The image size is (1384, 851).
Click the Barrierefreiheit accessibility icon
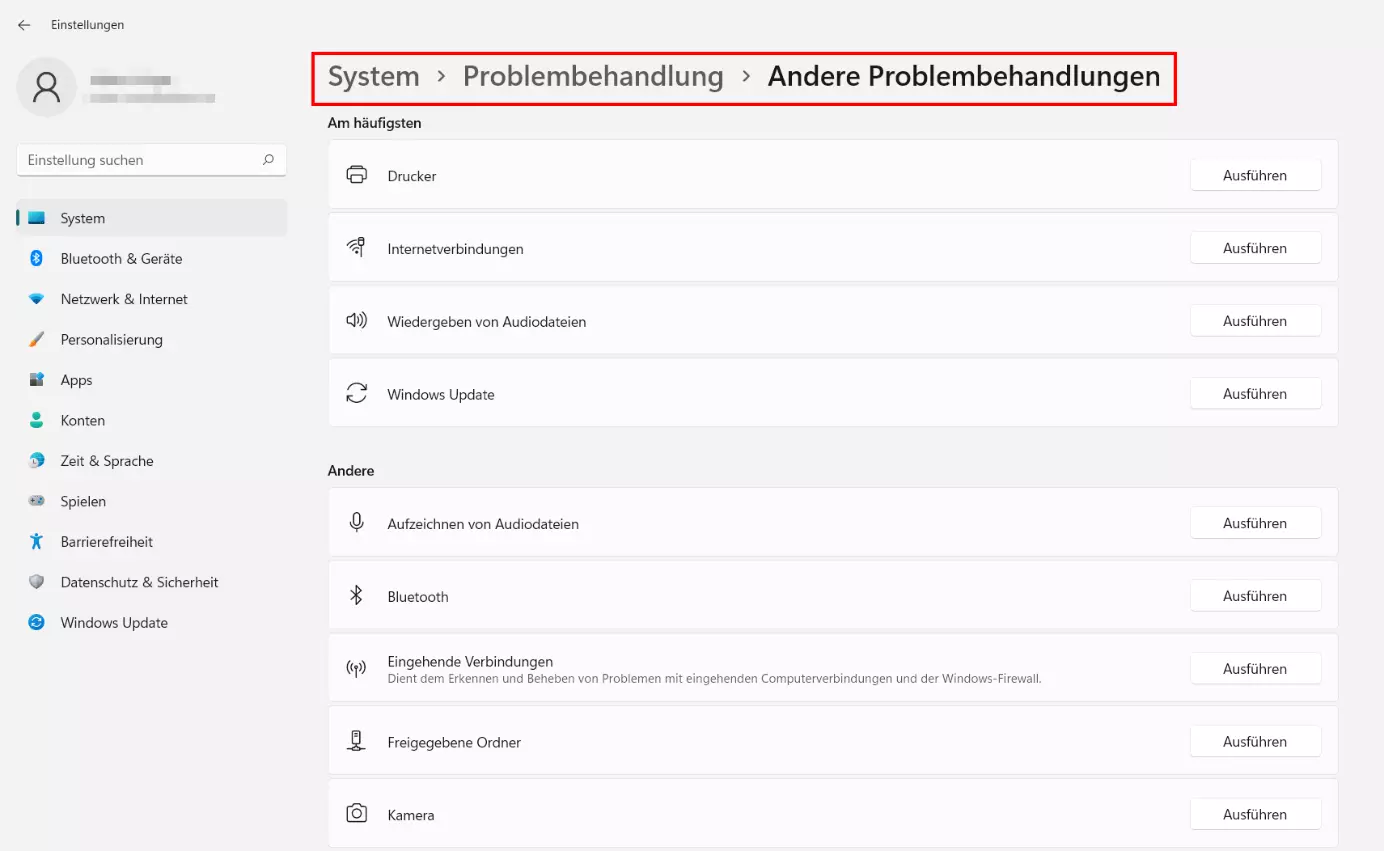(37, 541)
